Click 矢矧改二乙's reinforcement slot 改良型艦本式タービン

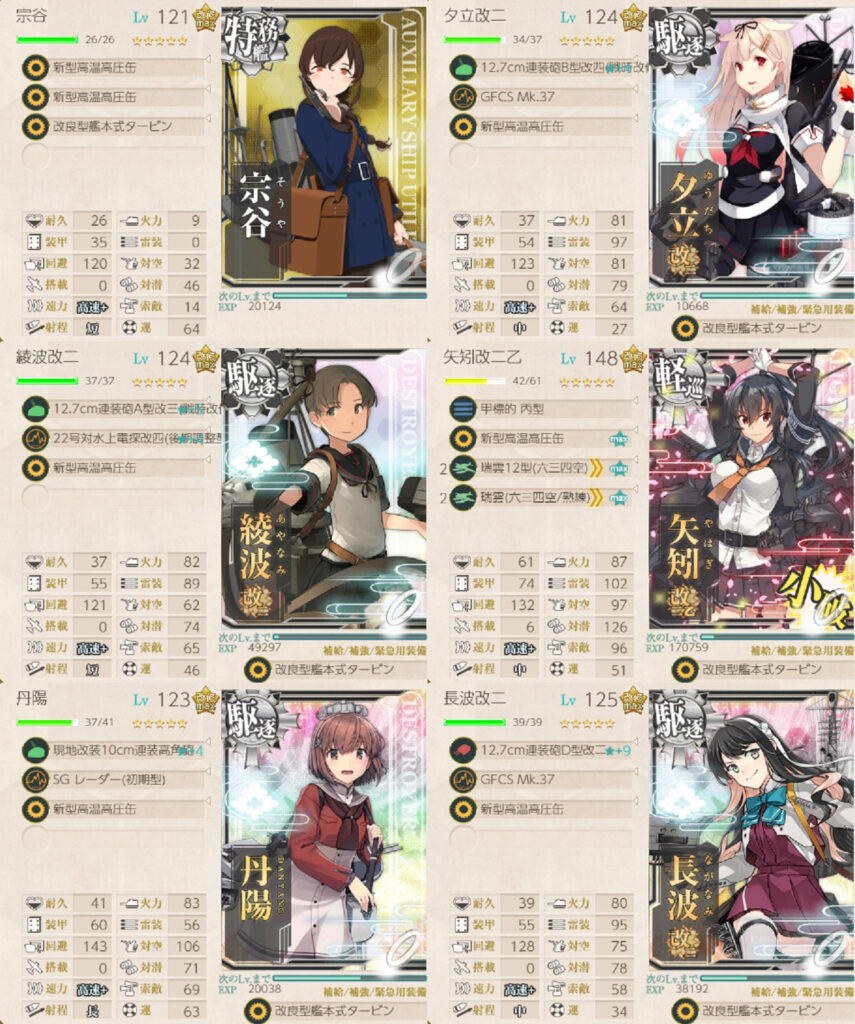click(x=762, y=669)
